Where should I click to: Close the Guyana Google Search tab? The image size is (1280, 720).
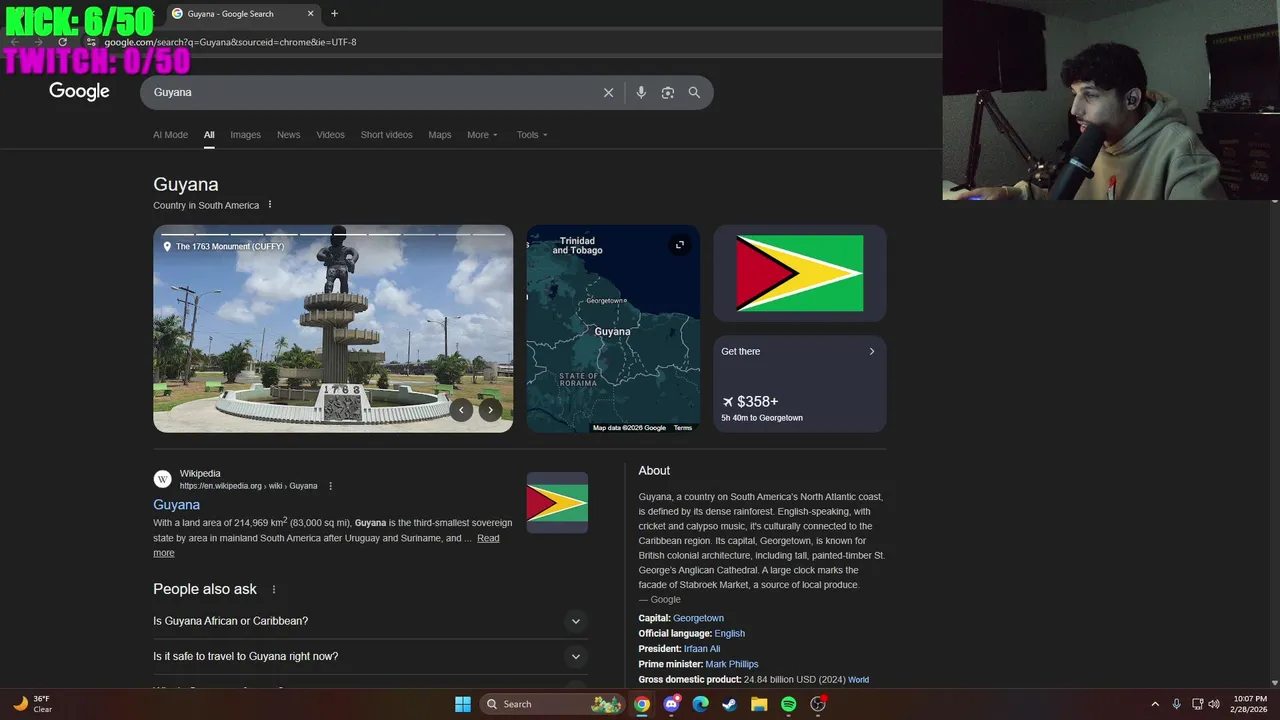point(310,14)
